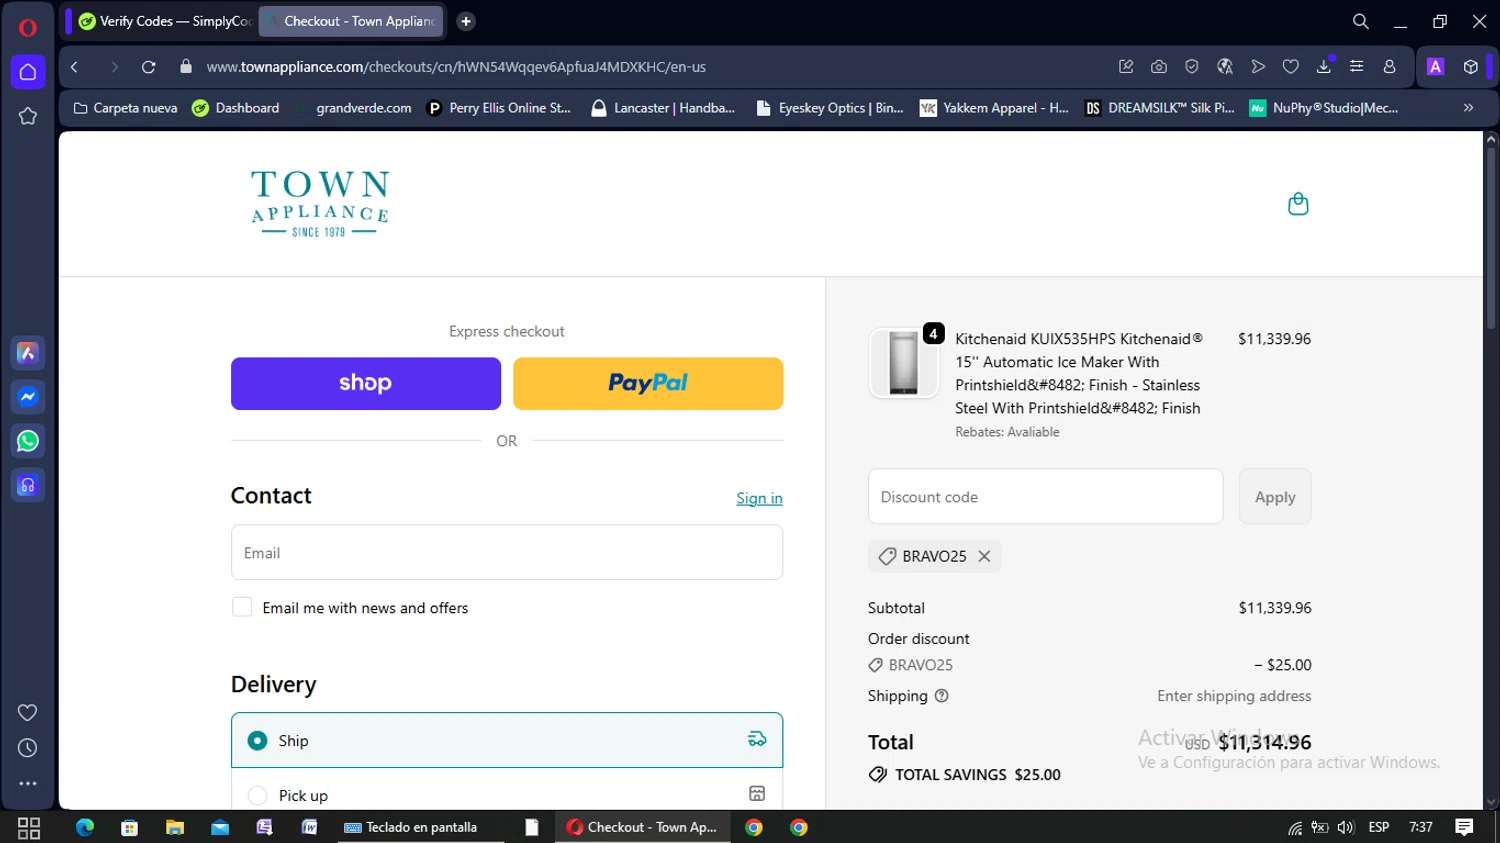Image resolution: width=1500 pixels, height=843 pixels.
Task: Focus the Email input field
Action: tap(507, 552)
